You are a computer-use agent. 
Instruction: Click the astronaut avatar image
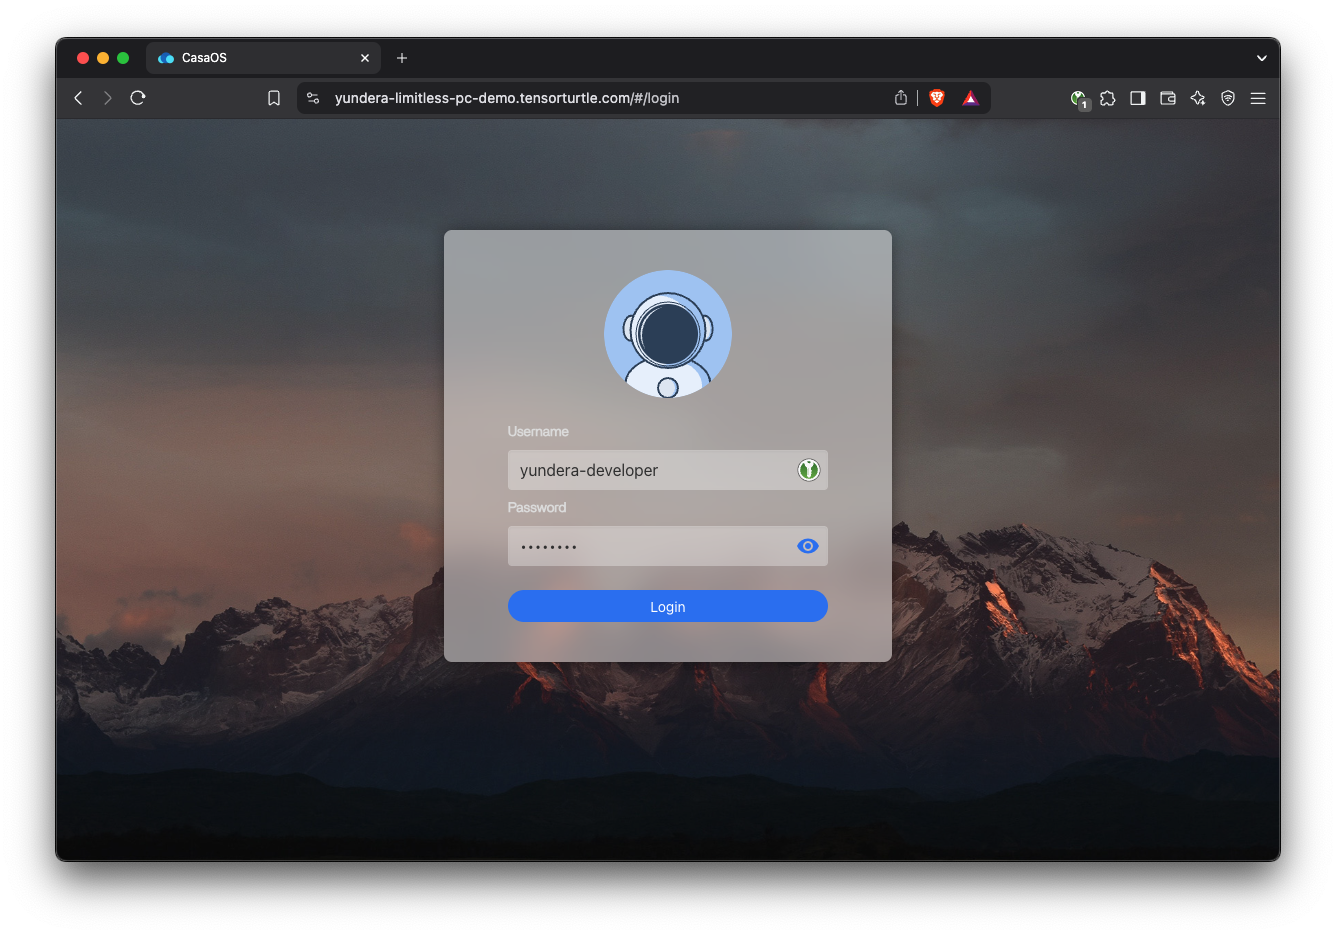[667, 334]
